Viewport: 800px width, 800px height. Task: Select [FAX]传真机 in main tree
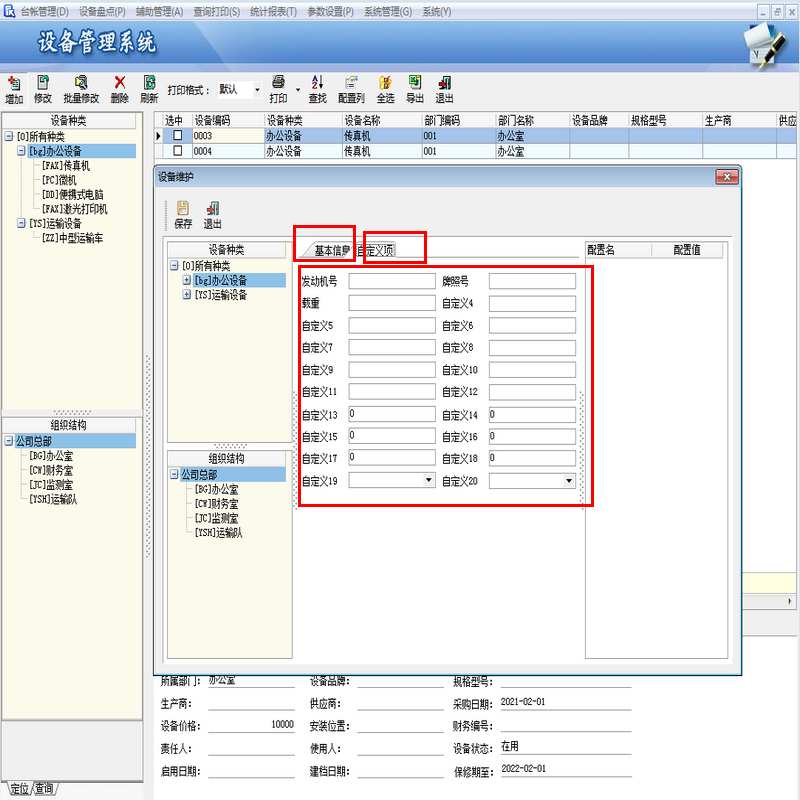click(65, 165)
